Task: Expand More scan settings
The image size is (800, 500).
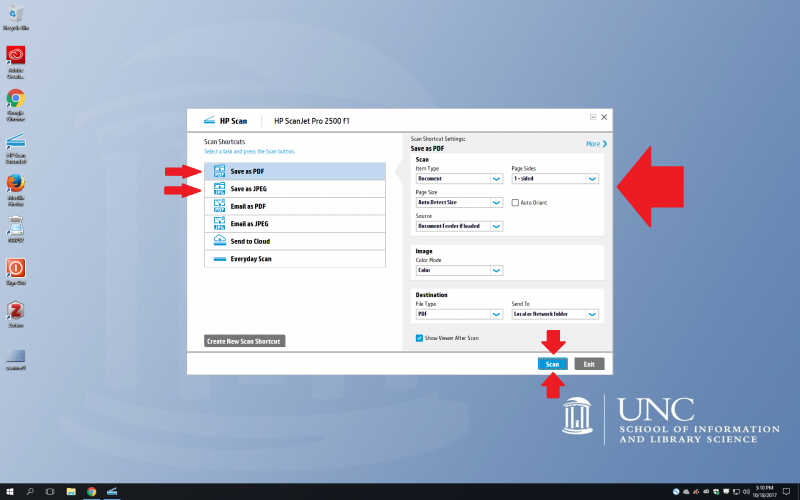Action: [x=596, y=144]
